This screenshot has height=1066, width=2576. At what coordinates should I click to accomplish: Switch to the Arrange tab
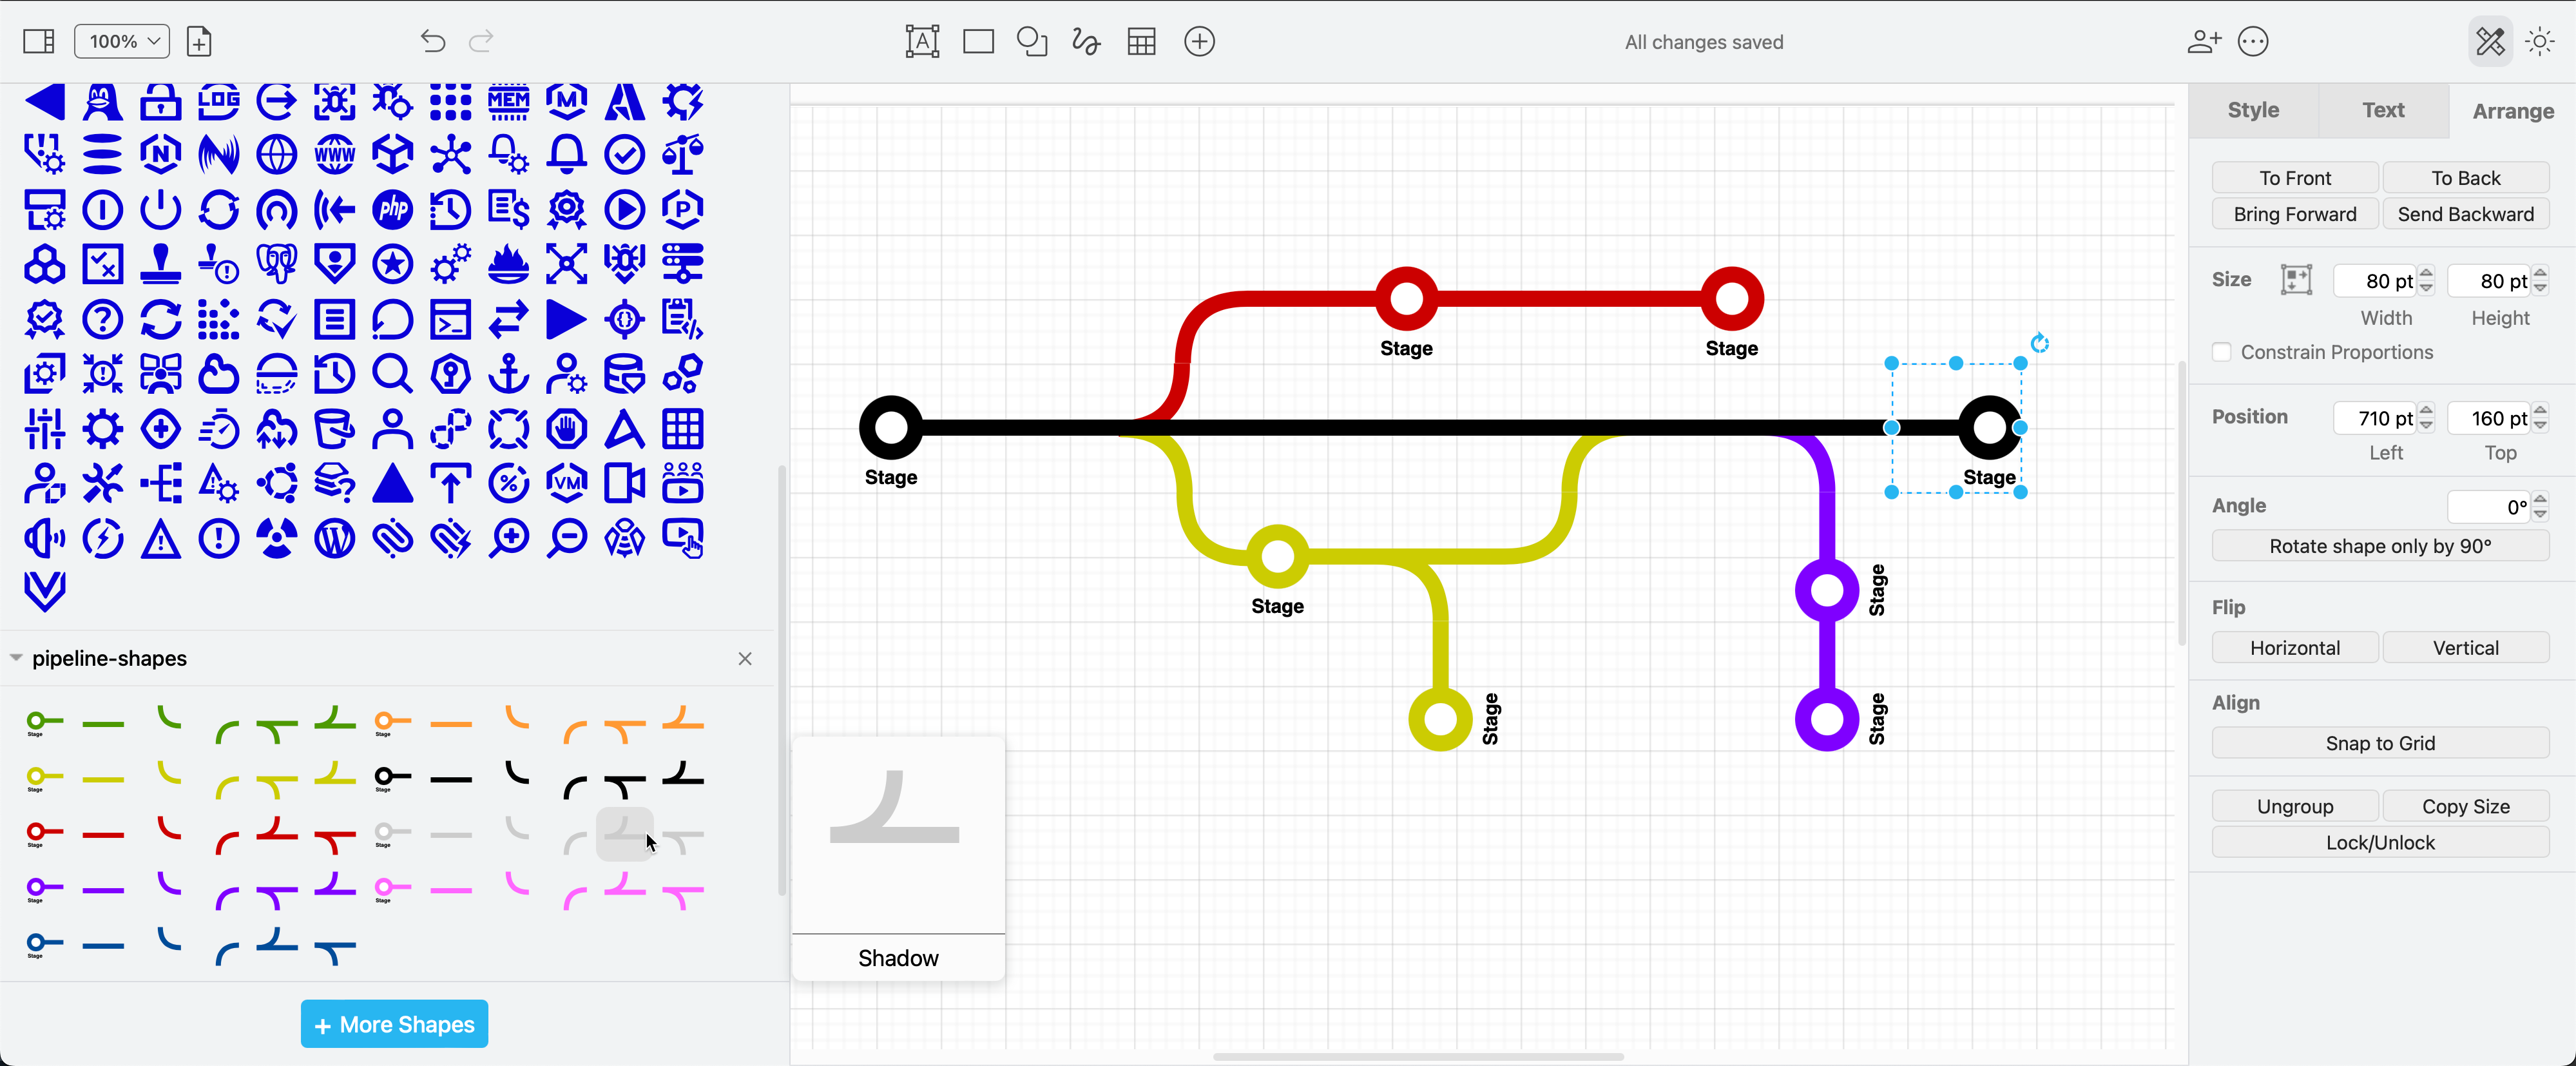(2508, 110)
